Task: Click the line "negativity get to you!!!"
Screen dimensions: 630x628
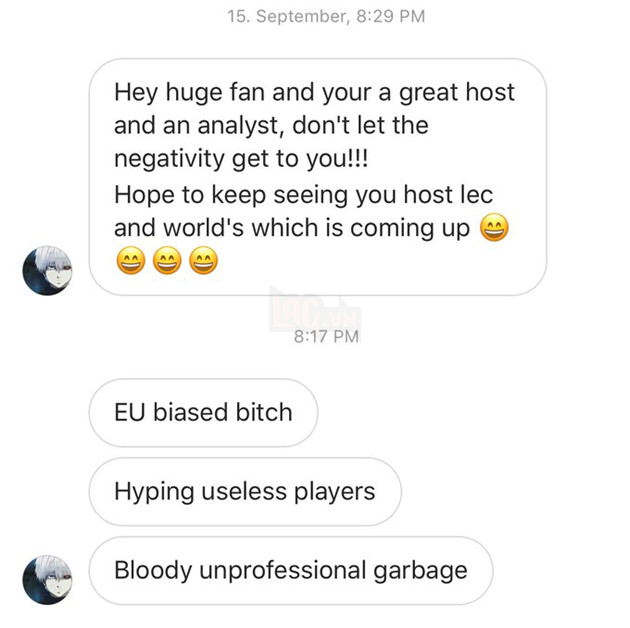Action: (241, 159)
